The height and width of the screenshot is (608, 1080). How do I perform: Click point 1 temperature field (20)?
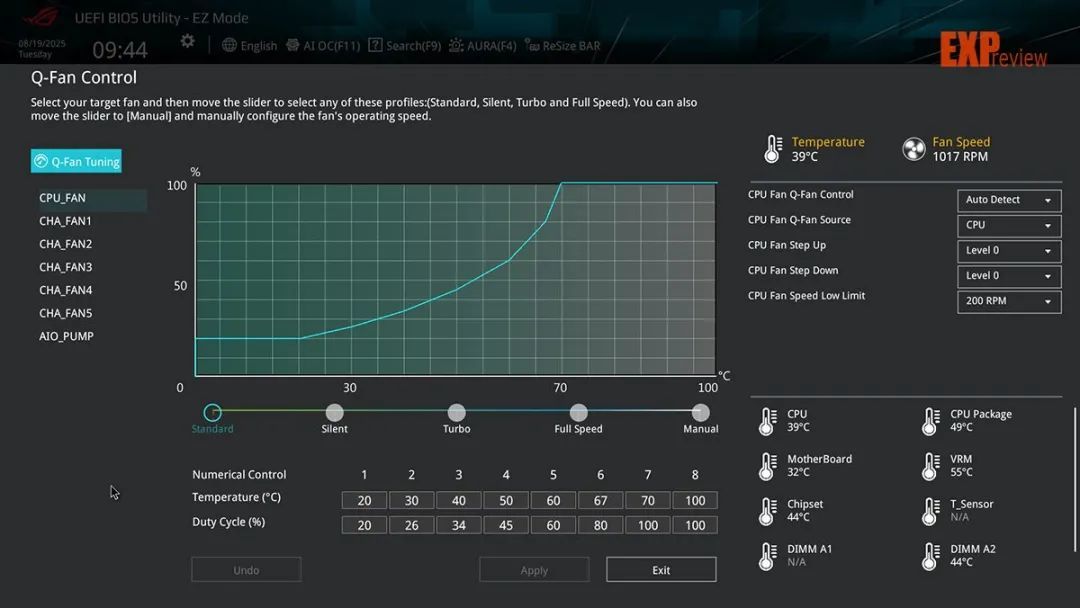tap(364, 501)
